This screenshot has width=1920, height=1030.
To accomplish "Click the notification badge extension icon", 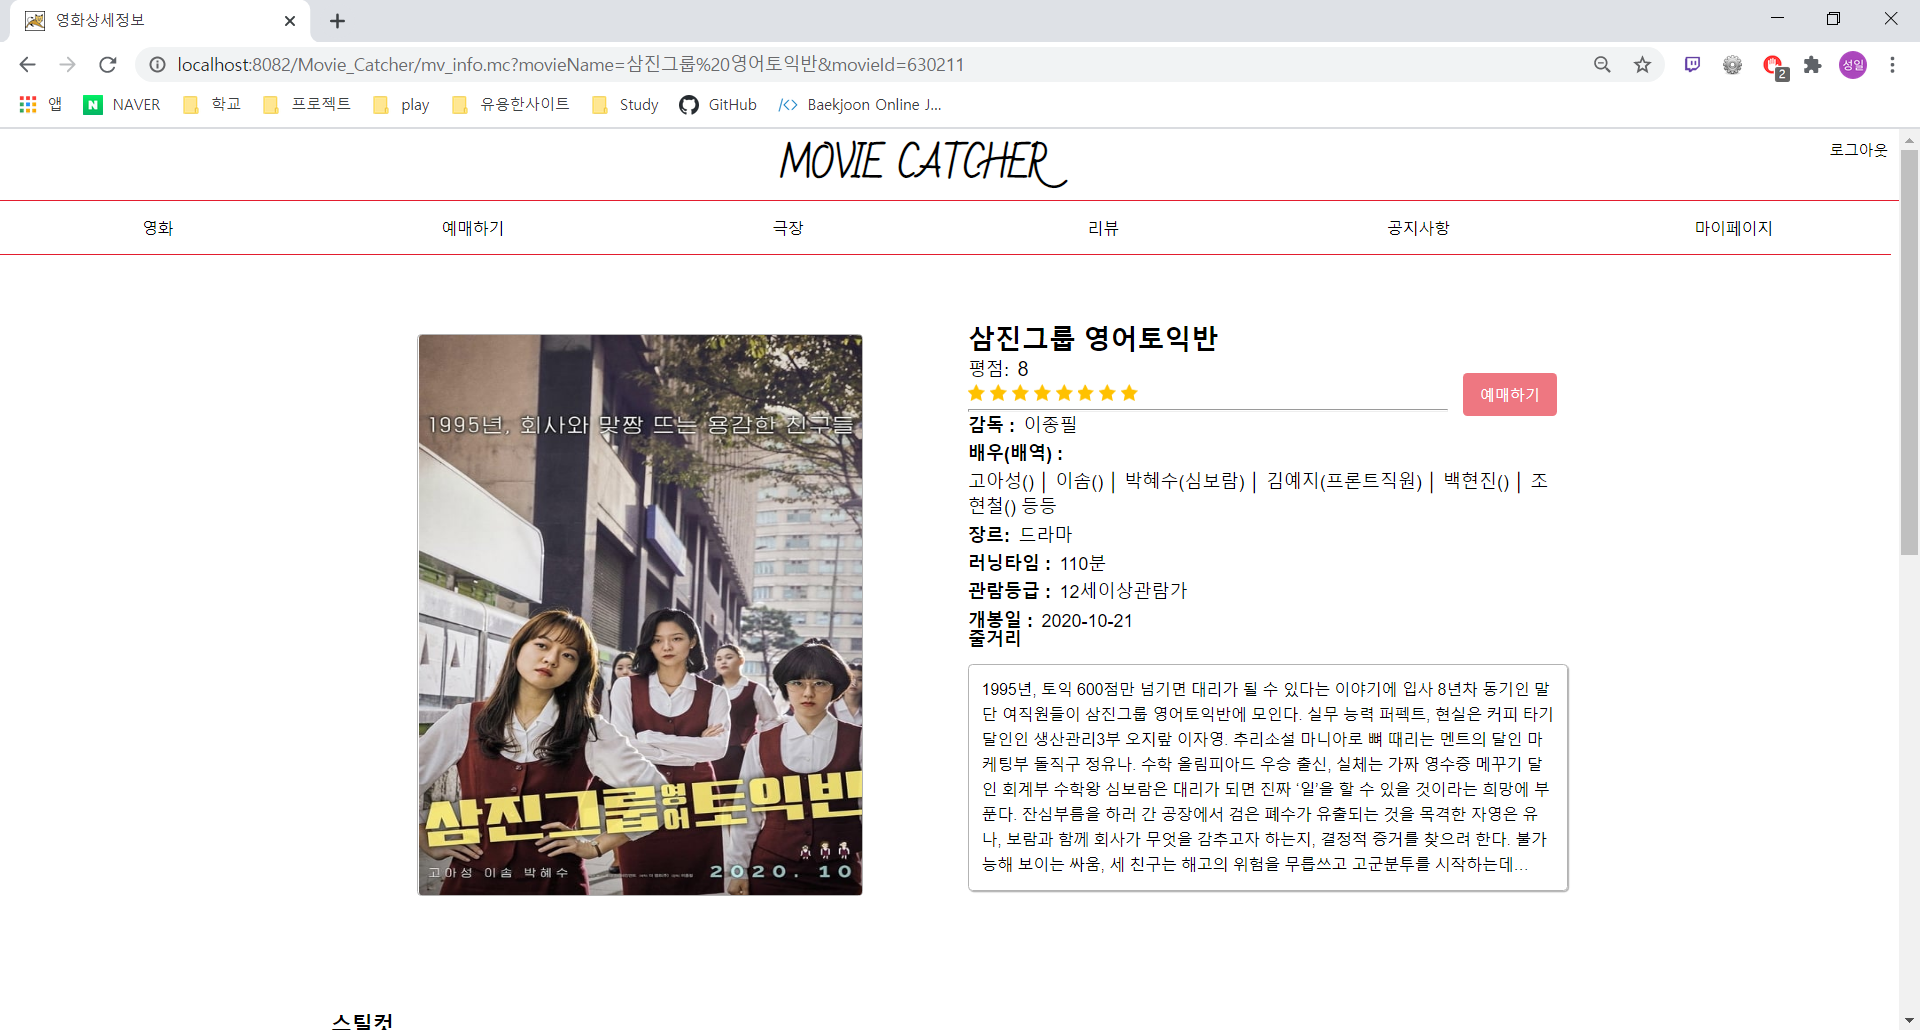I will pos(1774,64).
